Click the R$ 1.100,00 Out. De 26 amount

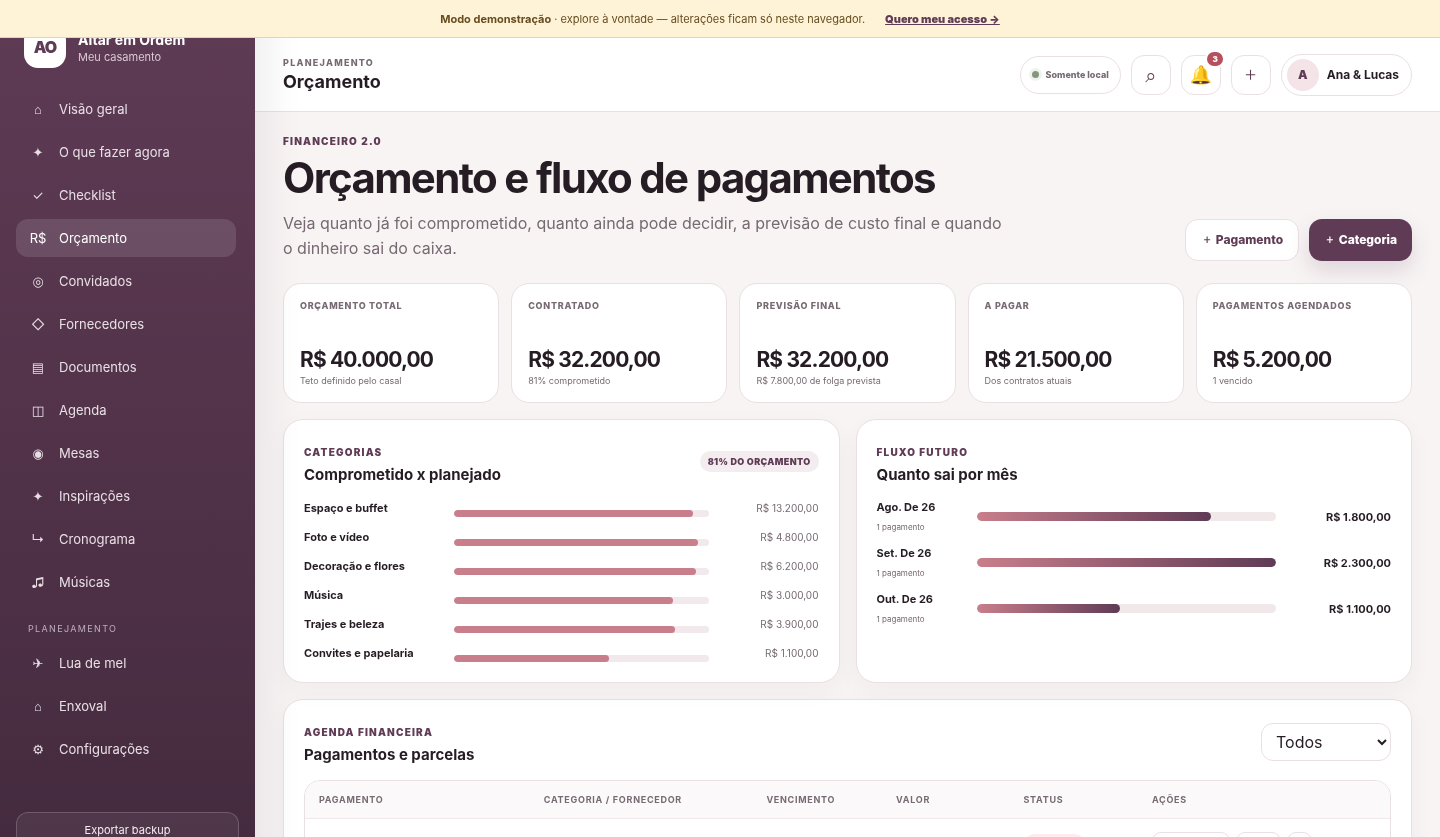(1359, 609)
